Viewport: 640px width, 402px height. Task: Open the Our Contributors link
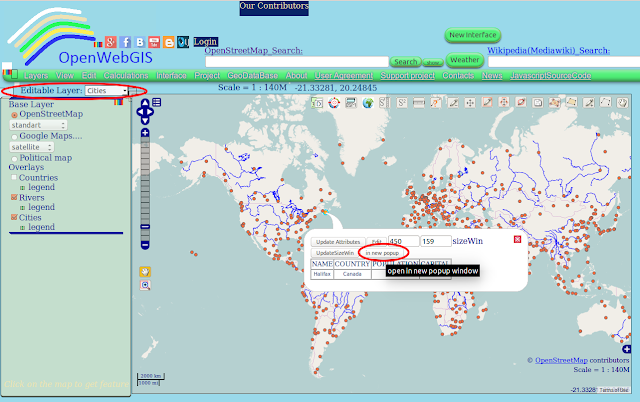click(x=274, y=6)
